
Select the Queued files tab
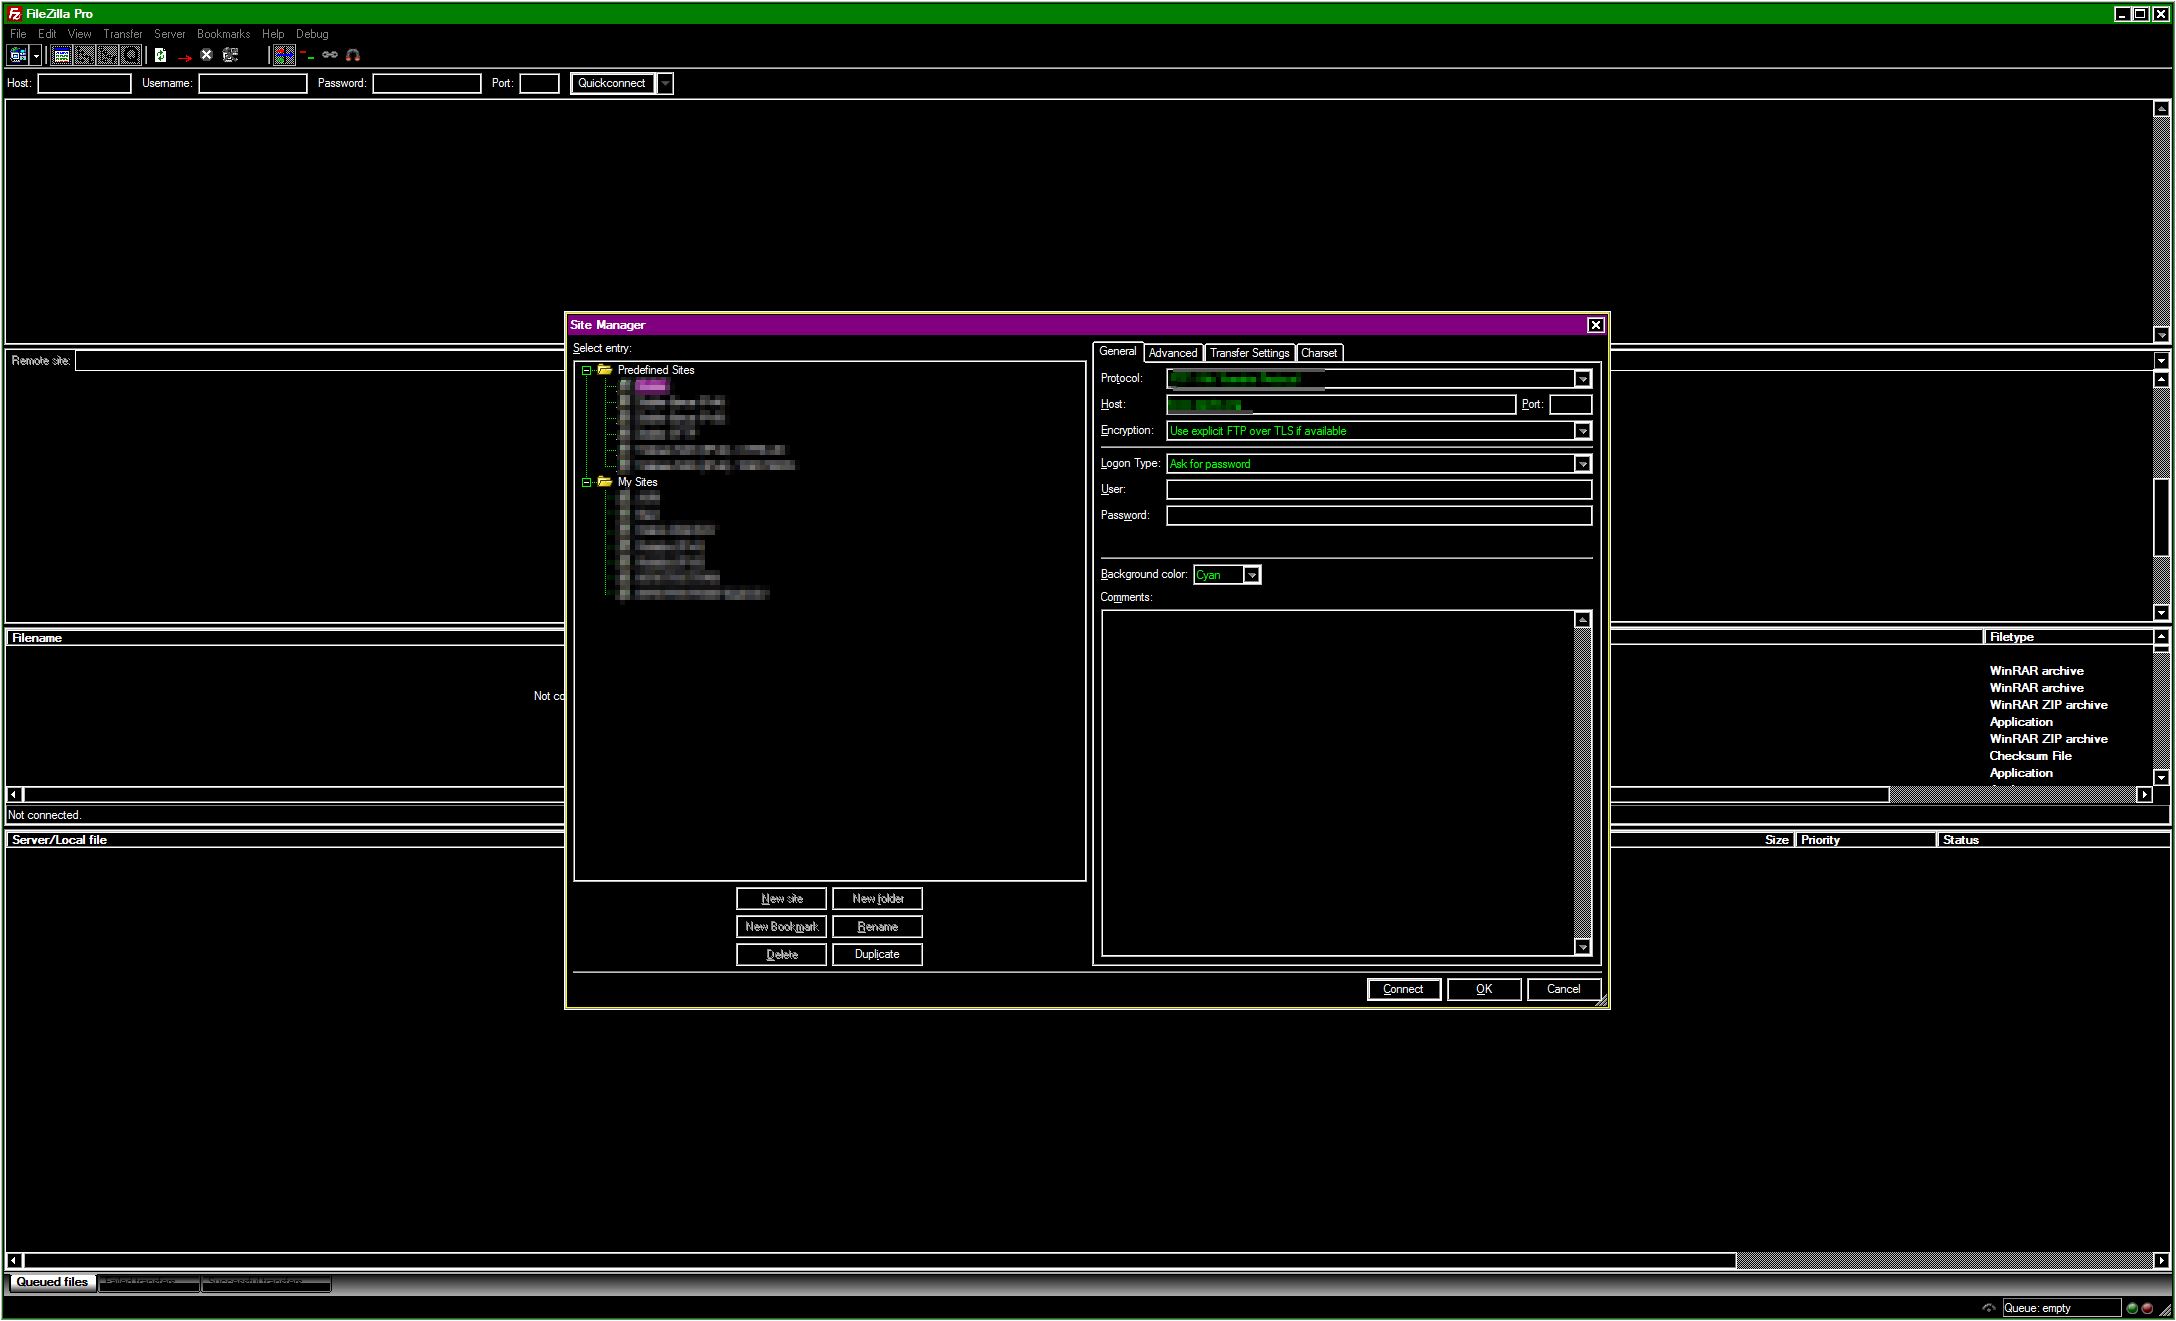pyautogui.click(x=52, y=1282)
